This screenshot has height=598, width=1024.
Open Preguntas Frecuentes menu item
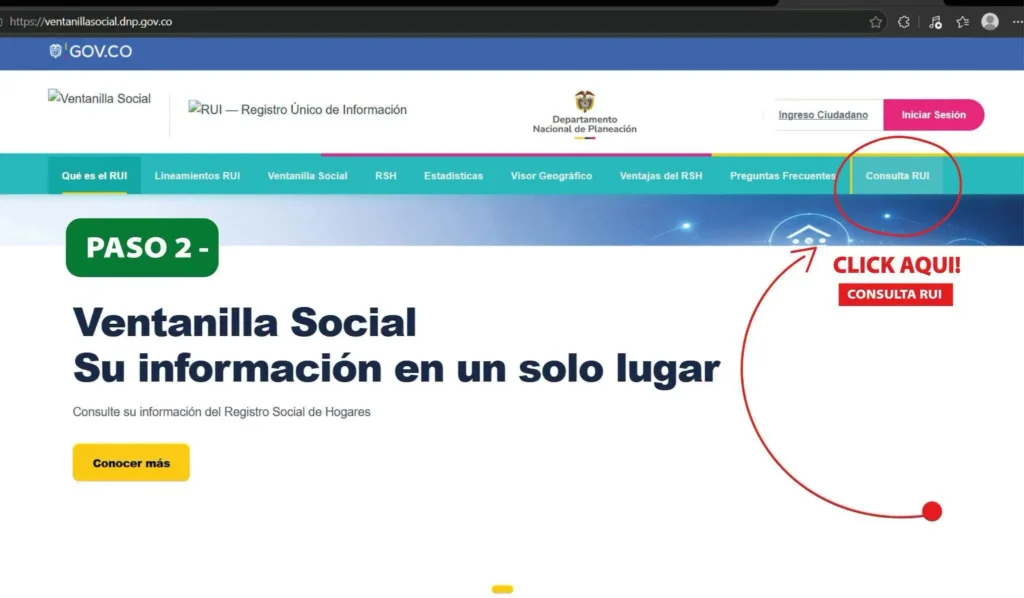pos(782,176)
